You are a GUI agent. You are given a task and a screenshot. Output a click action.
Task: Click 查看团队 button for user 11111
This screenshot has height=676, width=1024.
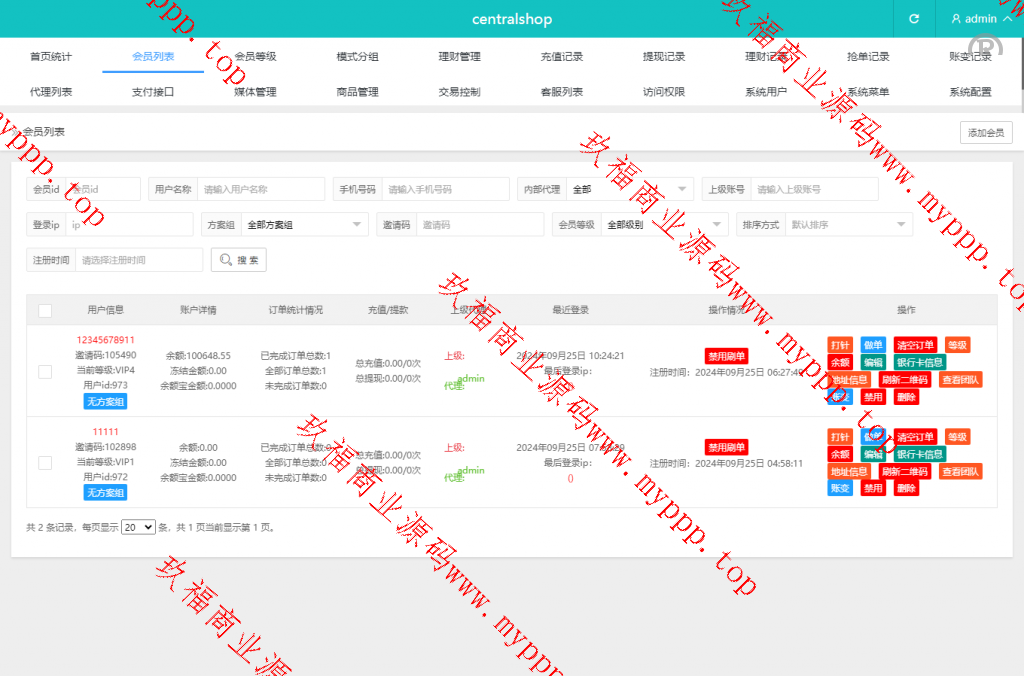tap(960, 471)
